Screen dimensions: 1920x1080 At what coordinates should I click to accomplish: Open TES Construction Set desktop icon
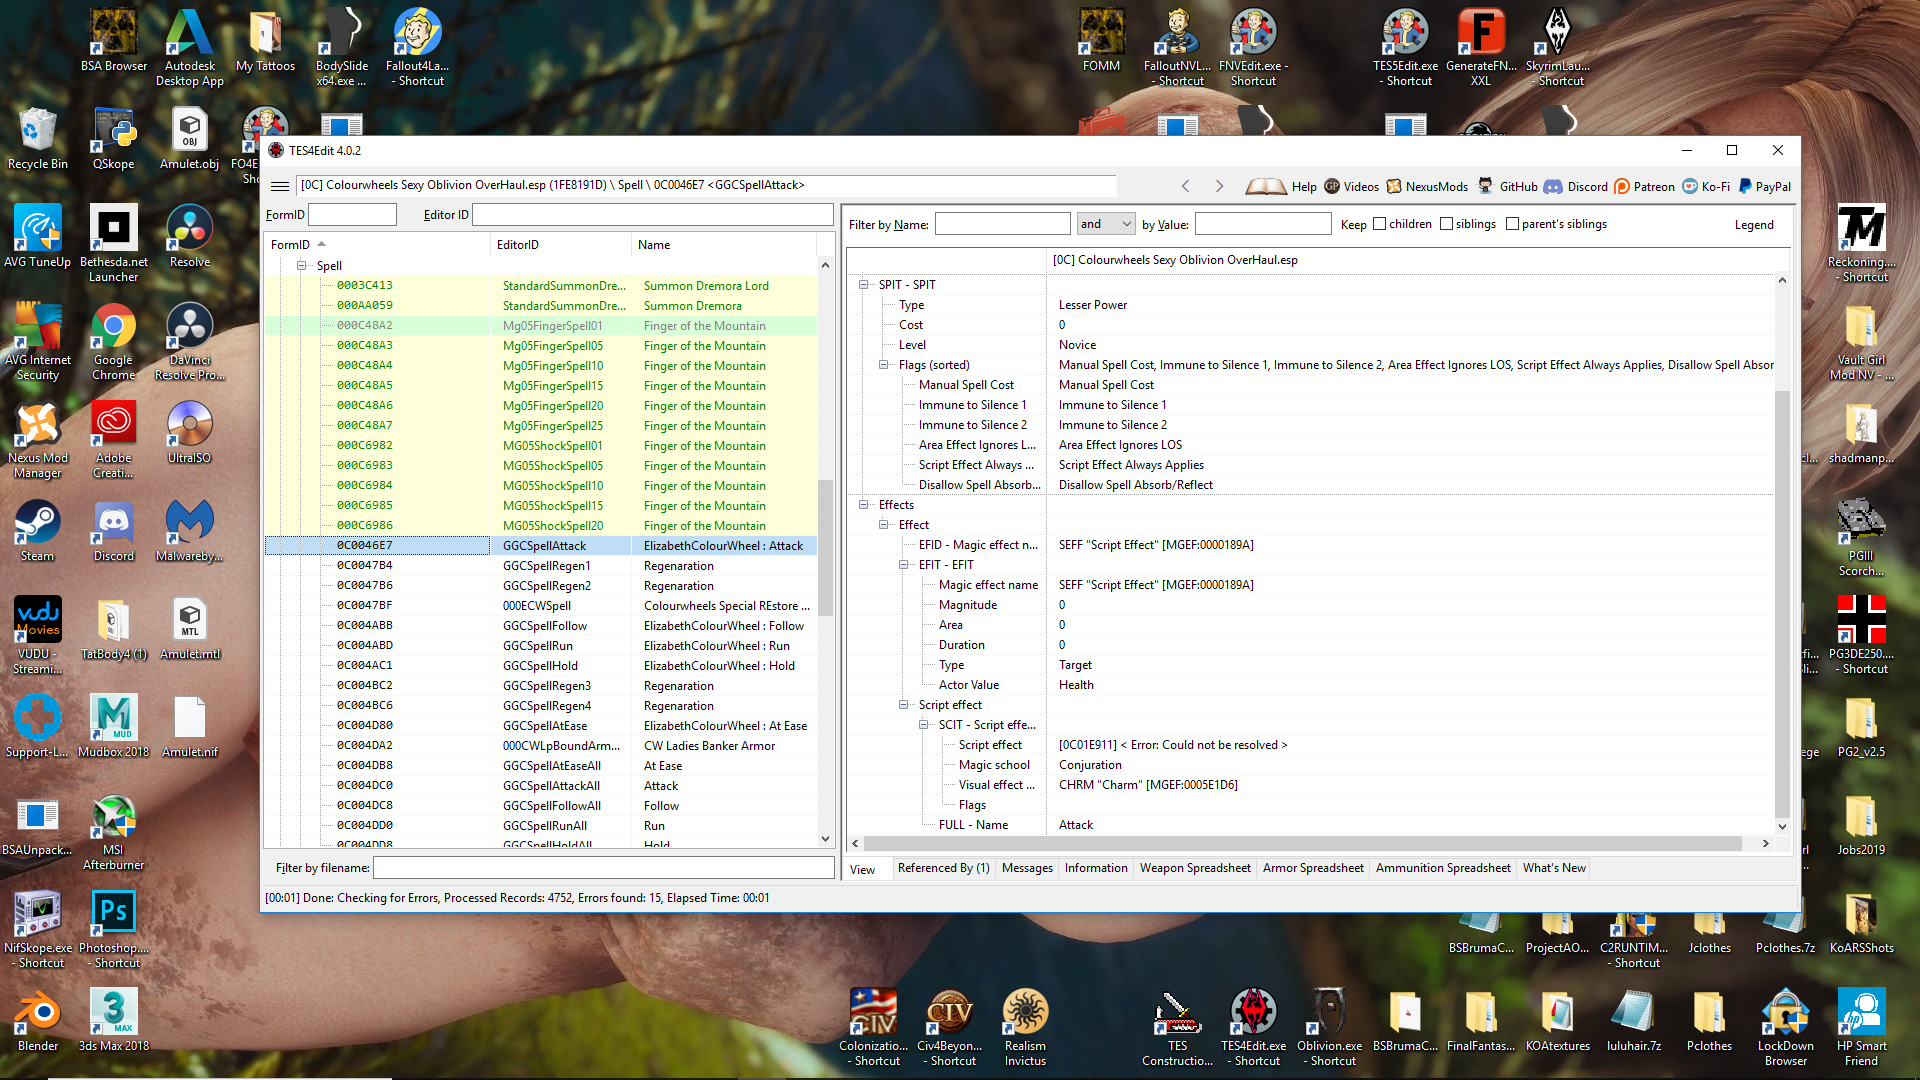click(1178, 1028)
